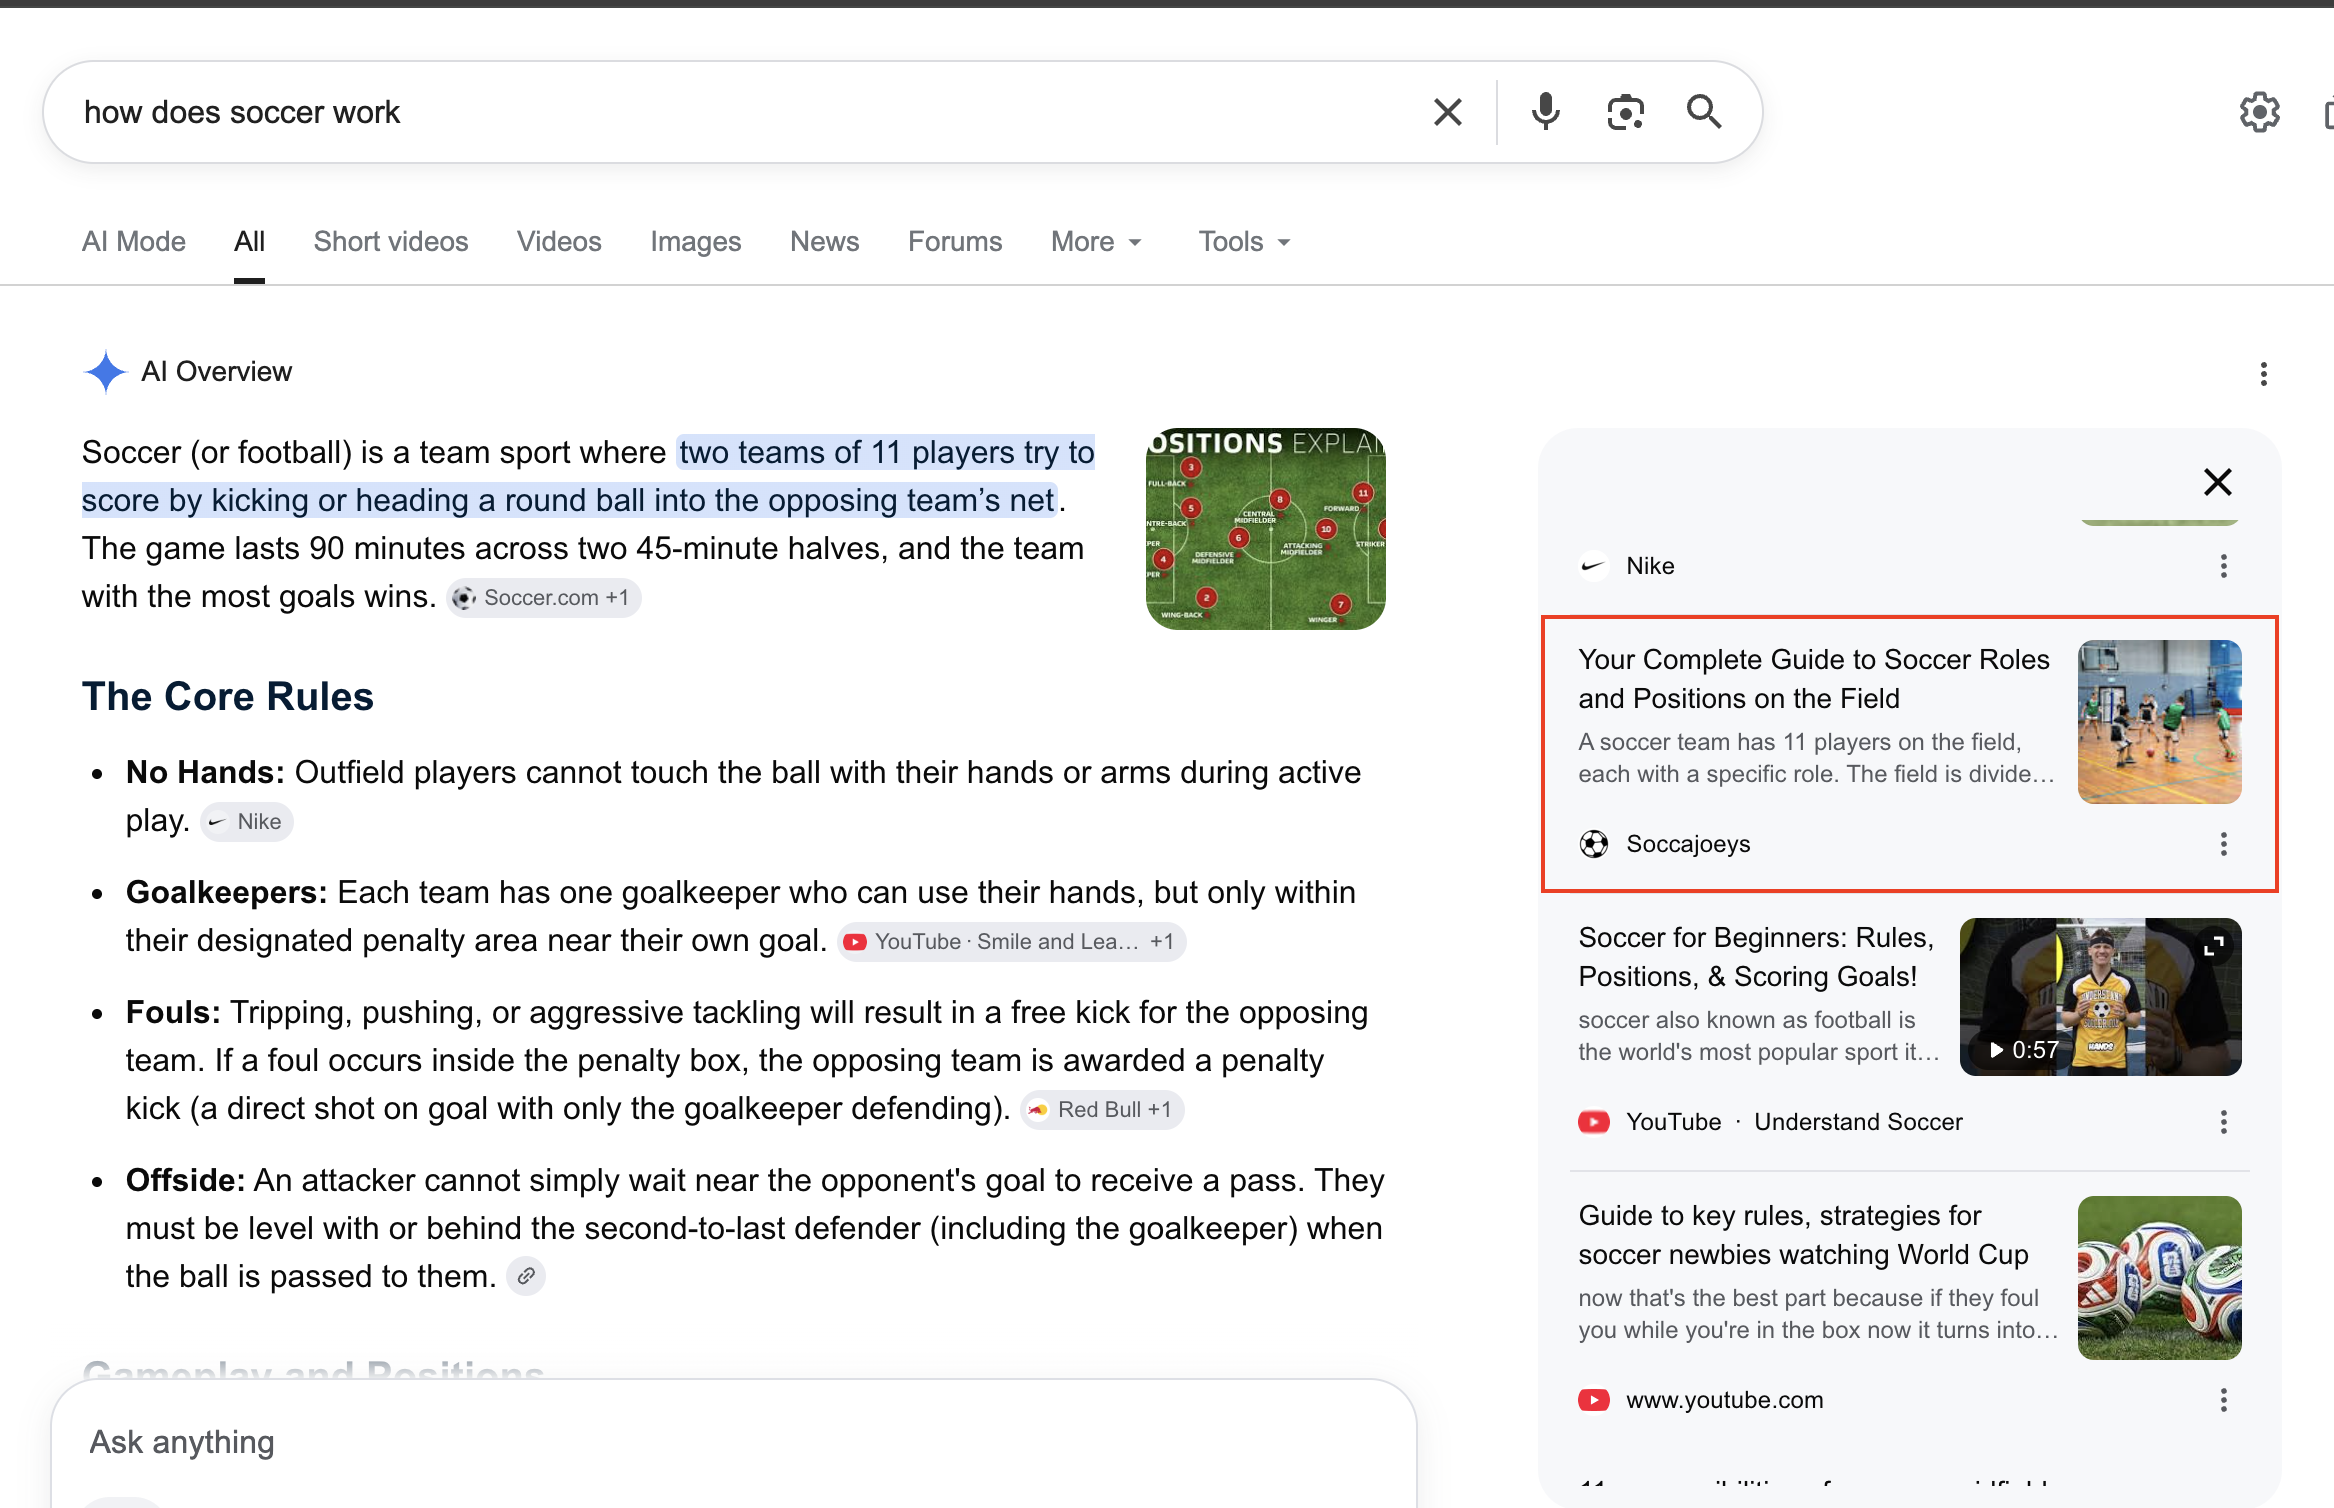
Task: Clear the search box with the X icon
Action: tap(1447, 112)
